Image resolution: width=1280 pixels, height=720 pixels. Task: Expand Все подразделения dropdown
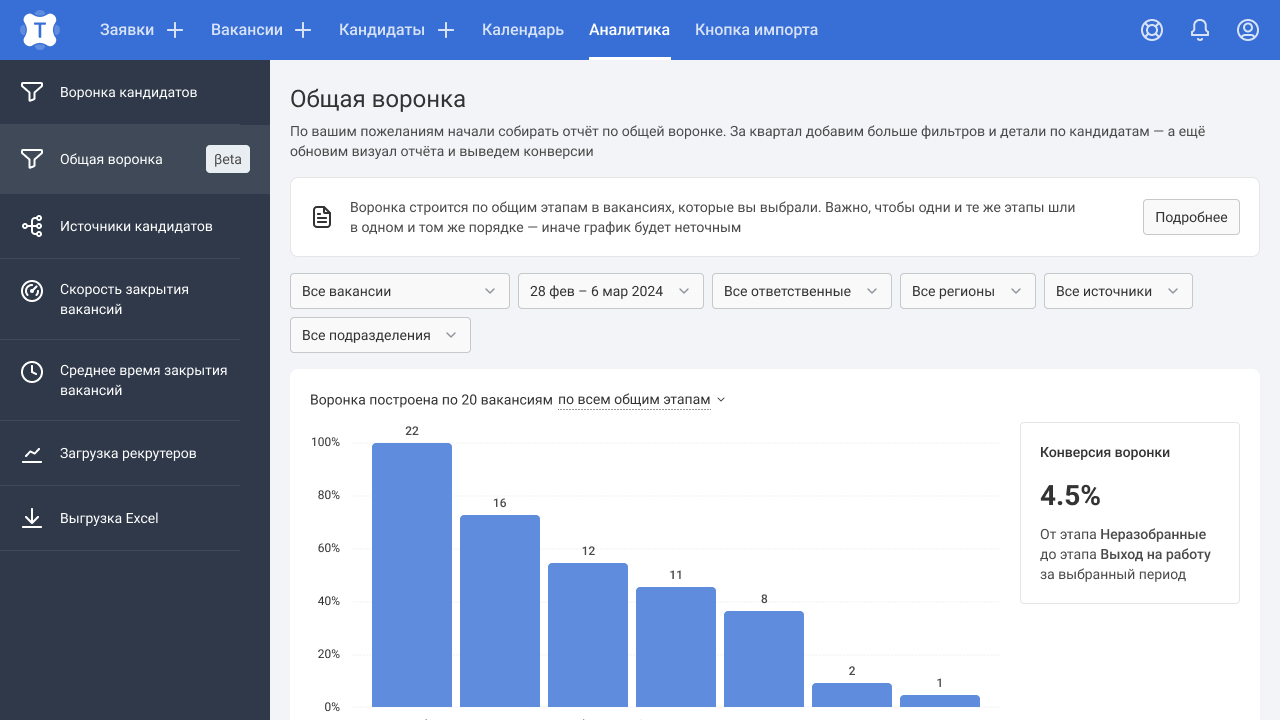(380, 335)
